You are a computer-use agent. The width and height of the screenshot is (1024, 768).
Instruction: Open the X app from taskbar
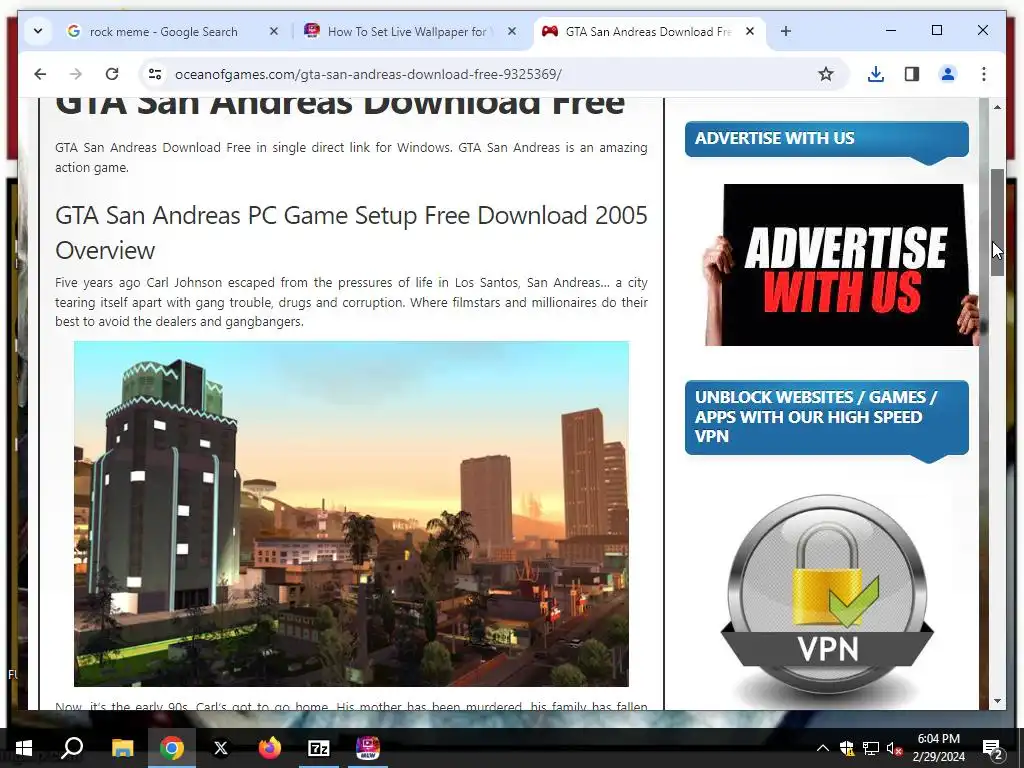pyautogui.click(x=221, y=748)
